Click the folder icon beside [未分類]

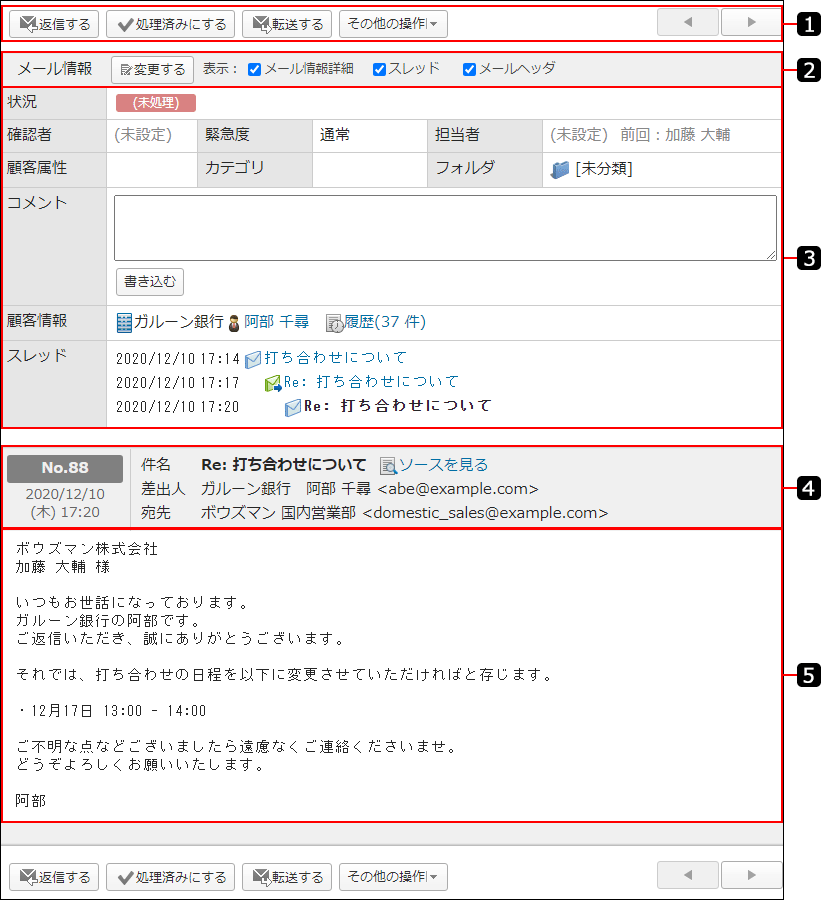tap(560, 169)
